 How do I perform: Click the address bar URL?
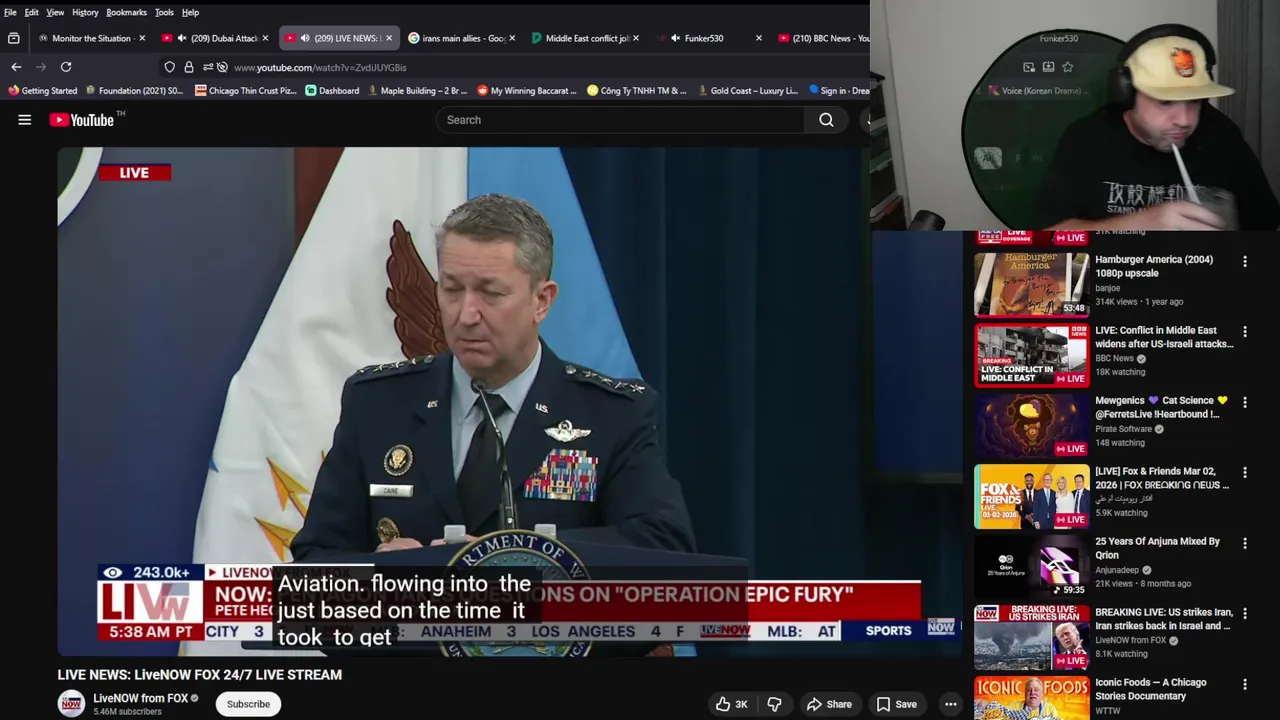tap(320, 67)
